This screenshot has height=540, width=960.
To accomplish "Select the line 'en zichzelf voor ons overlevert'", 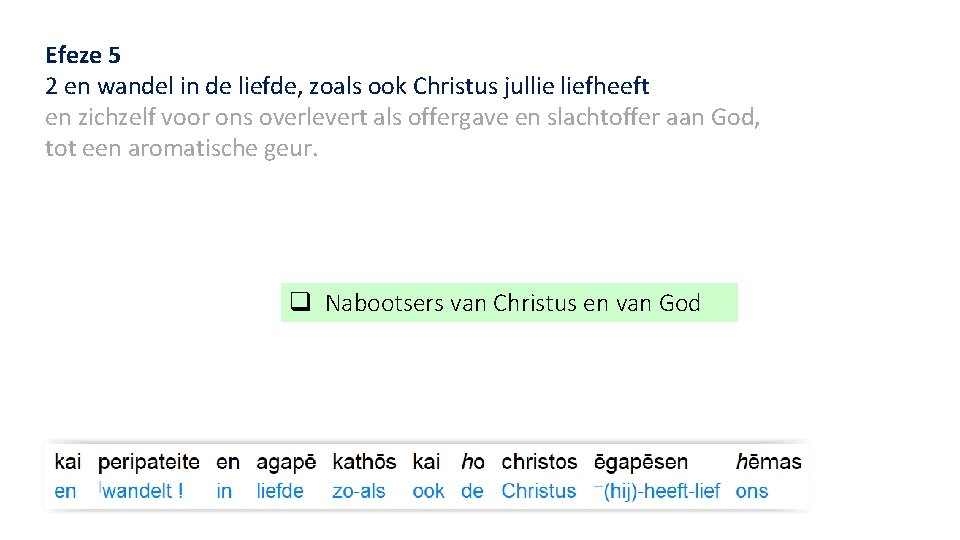I will click(x=402, y=118).
